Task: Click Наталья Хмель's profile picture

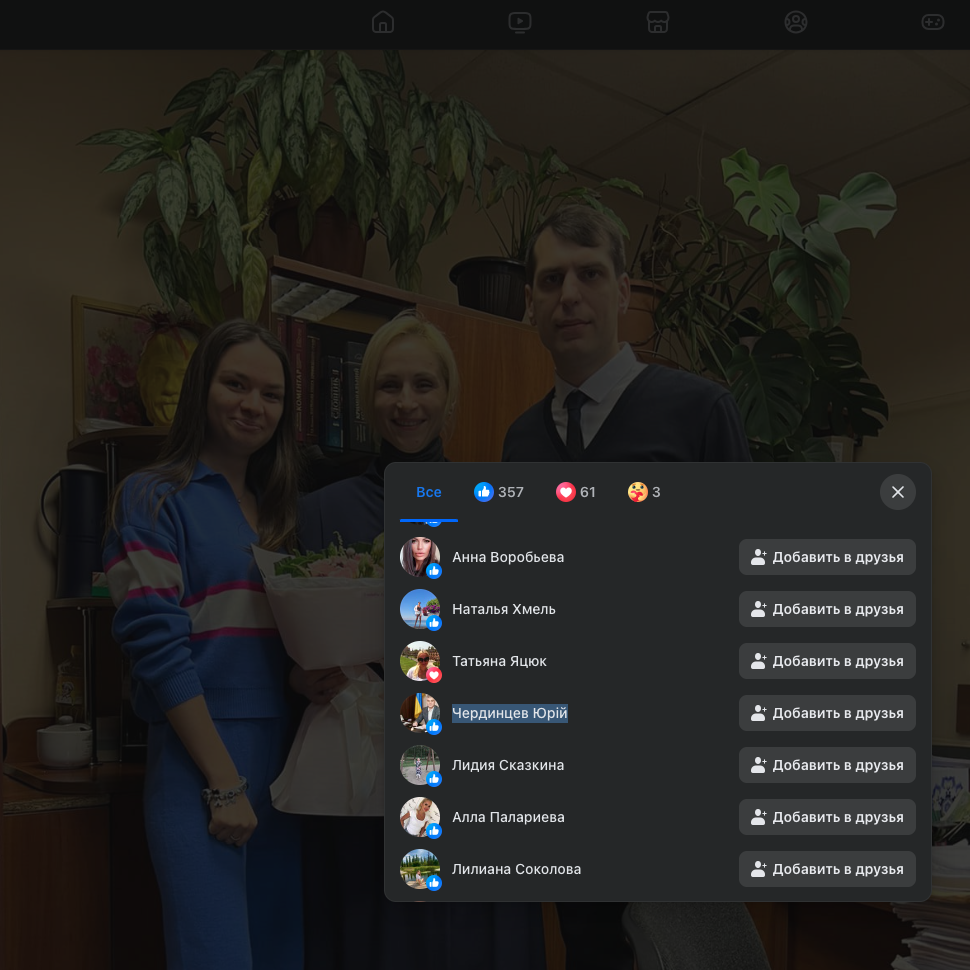Action: 420,609
